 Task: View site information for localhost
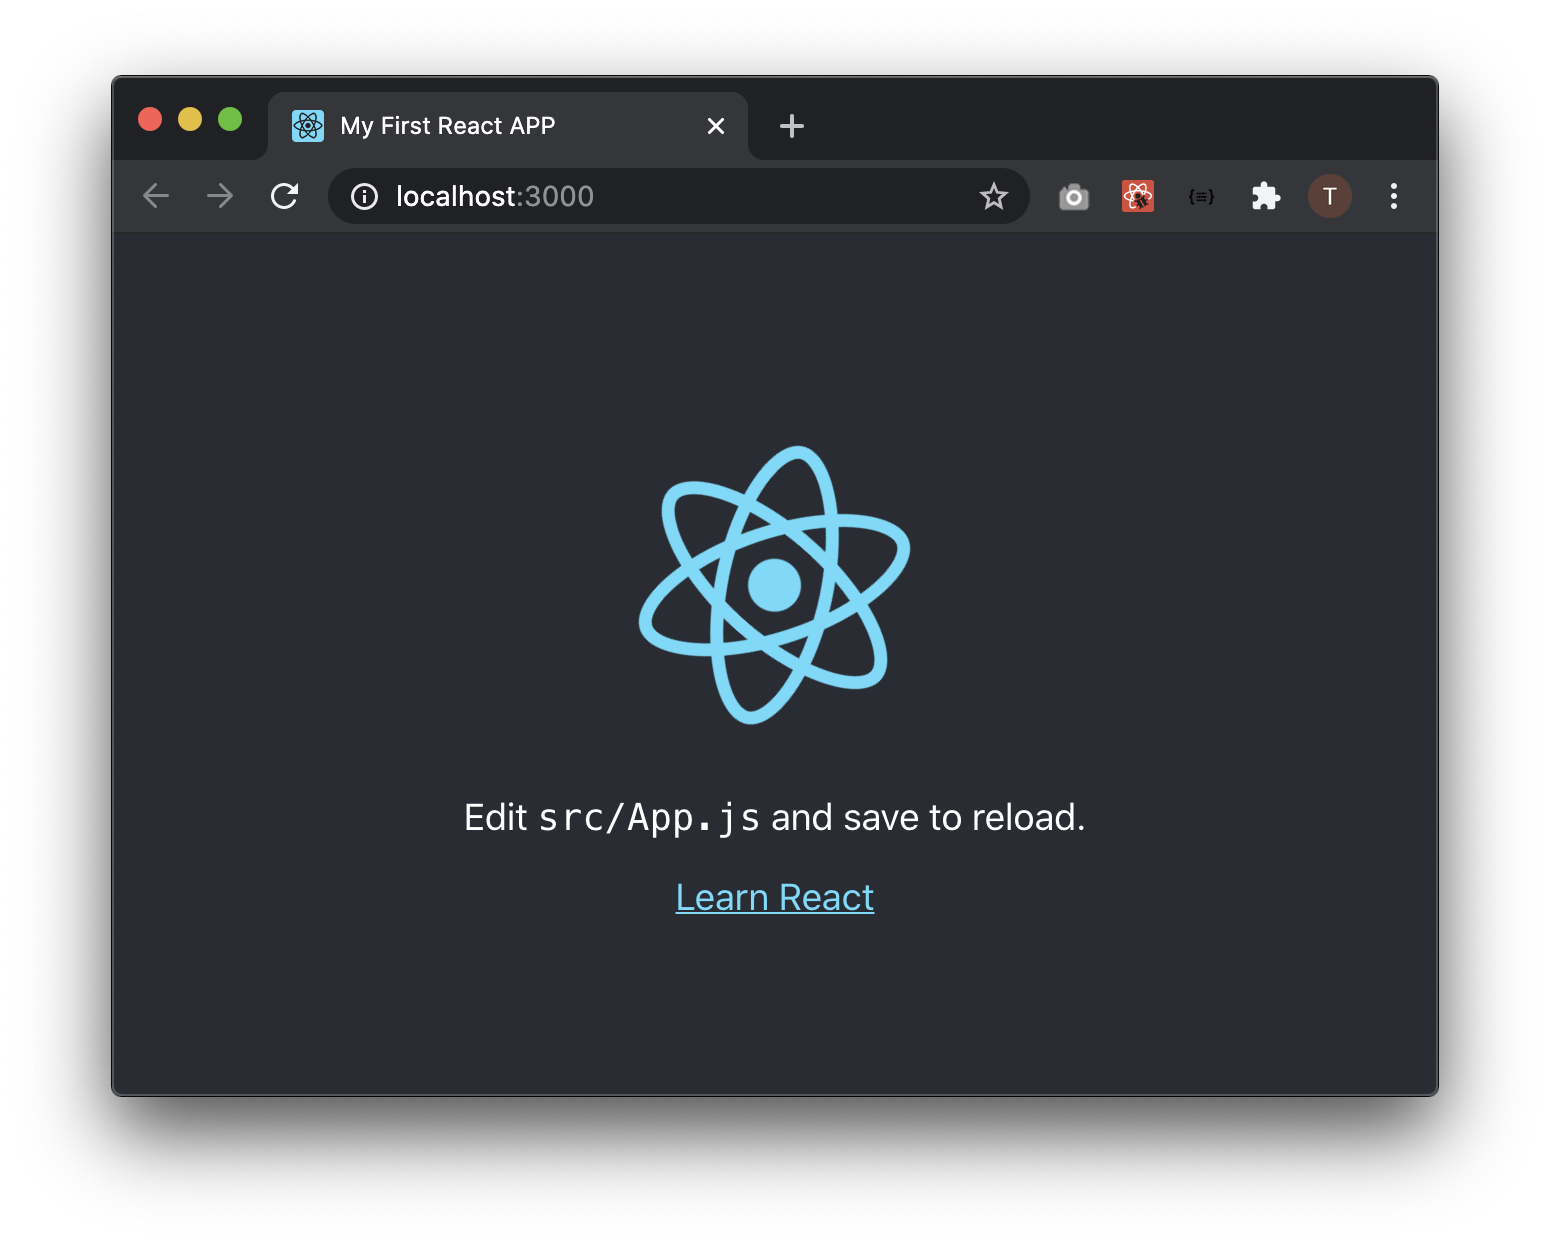364,196
